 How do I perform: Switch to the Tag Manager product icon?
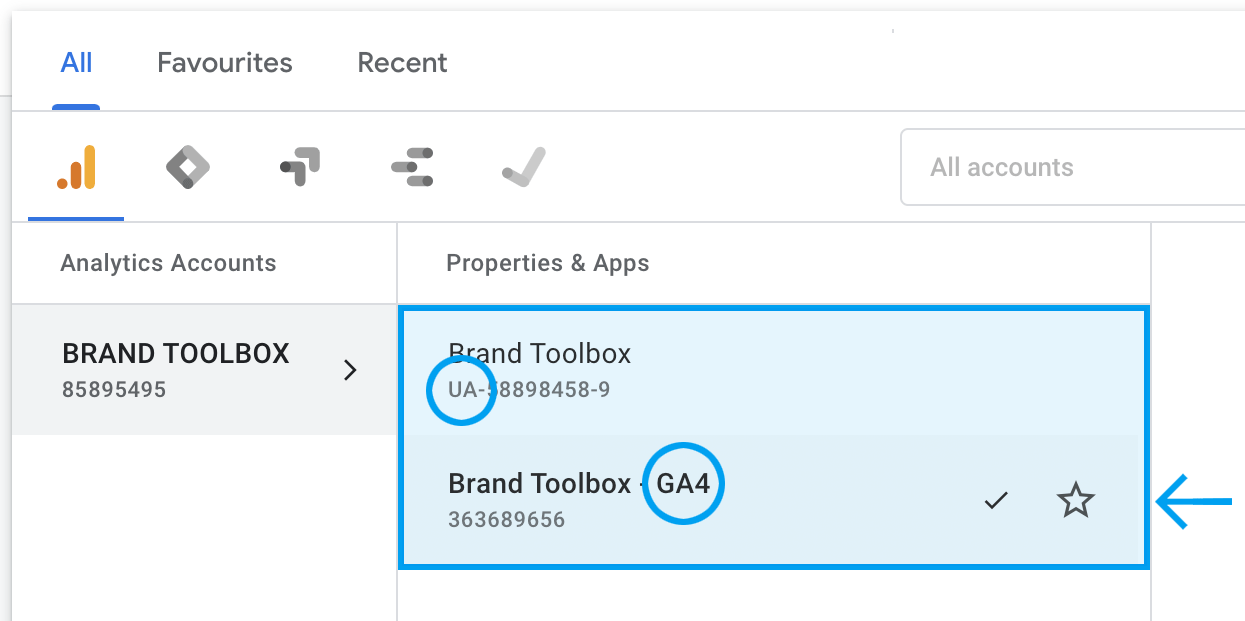coord(187,168)
